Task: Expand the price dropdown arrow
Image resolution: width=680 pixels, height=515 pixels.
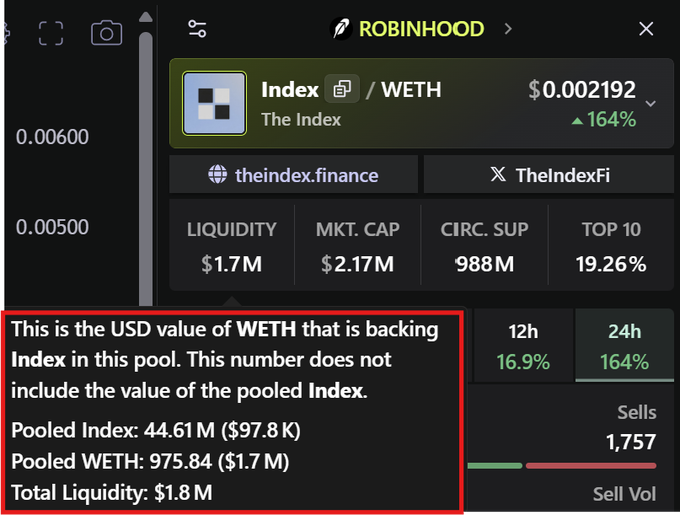Action: pyautogui.click(x=650, y=104)
